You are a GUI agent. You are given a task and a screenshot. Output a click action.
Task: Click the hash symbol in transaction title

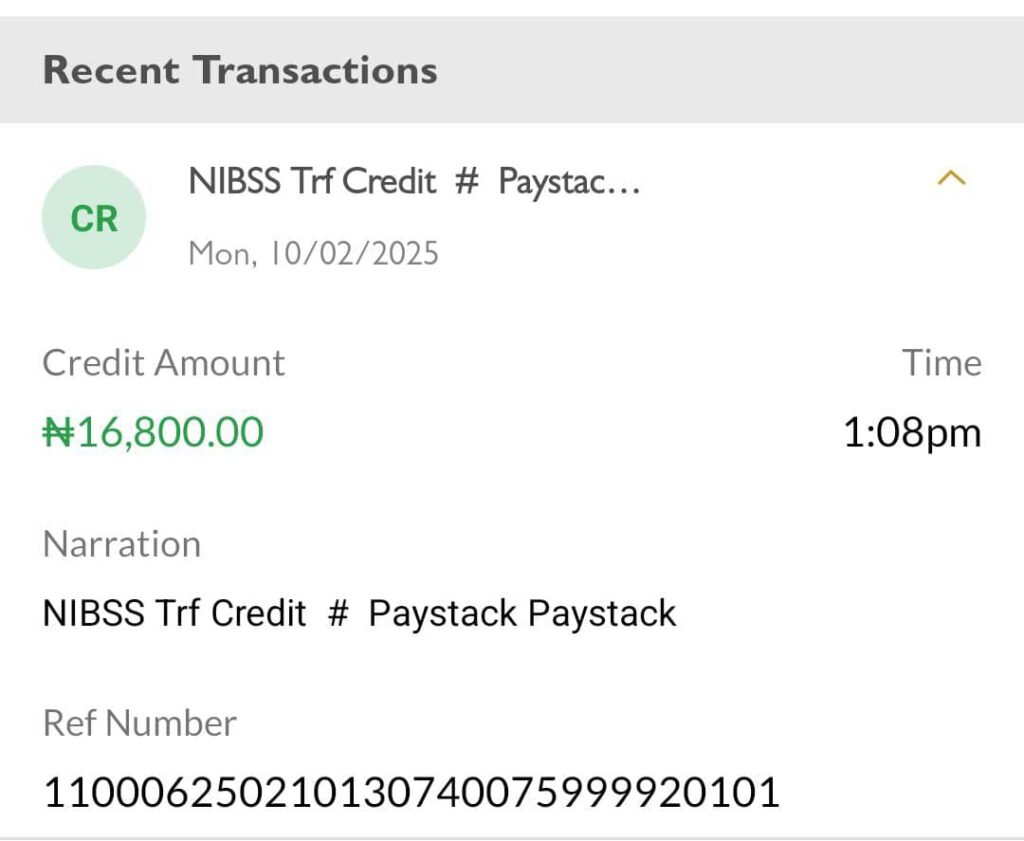[467, 181]
